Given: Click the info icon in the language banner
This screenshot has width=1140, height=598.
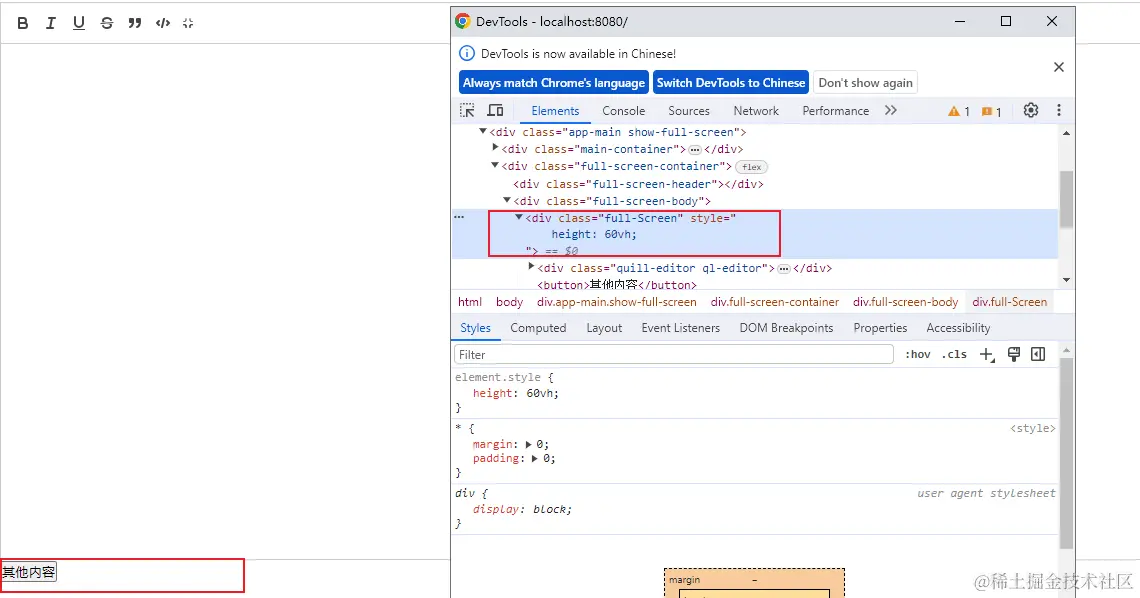Looking at the screenshot, I should coord(467,53).
